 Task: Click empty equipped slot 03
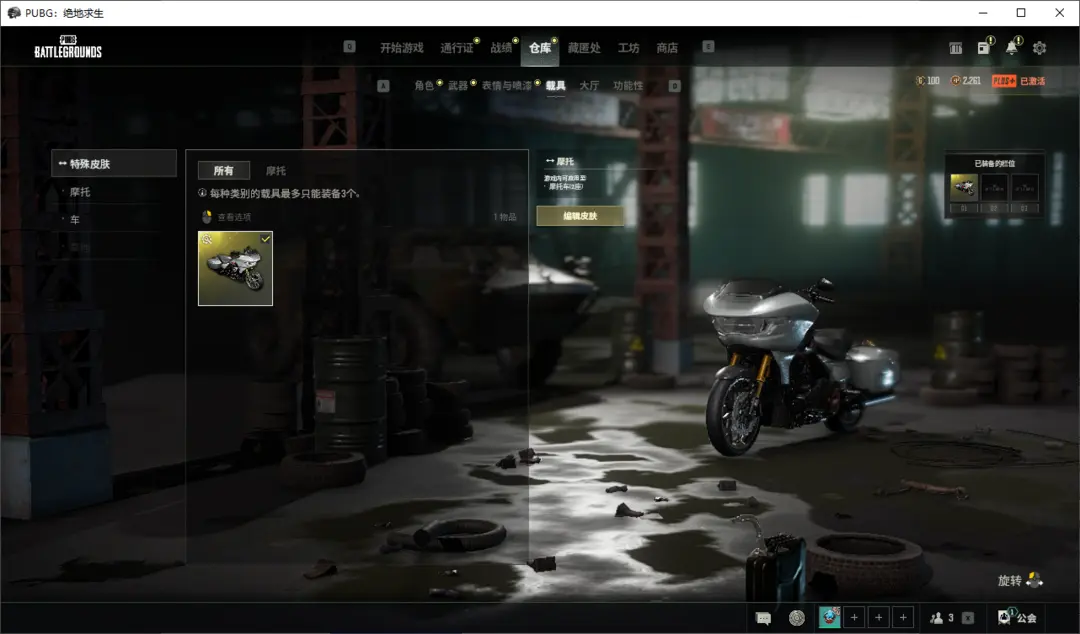tap(1024, 186)
